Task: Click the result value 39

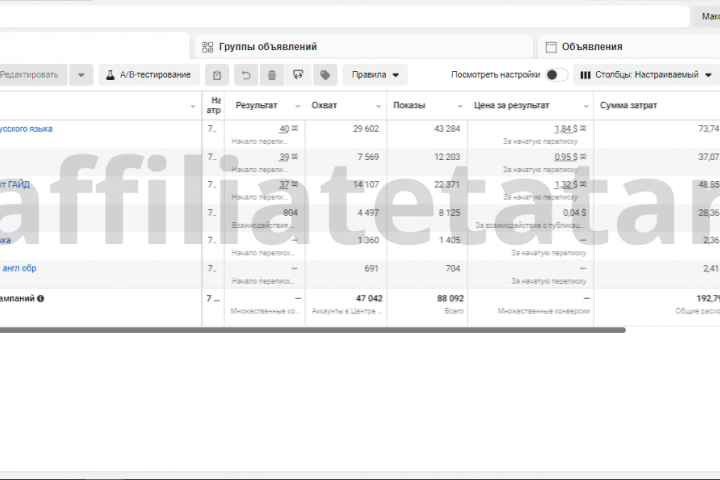Action: (284, 157)
